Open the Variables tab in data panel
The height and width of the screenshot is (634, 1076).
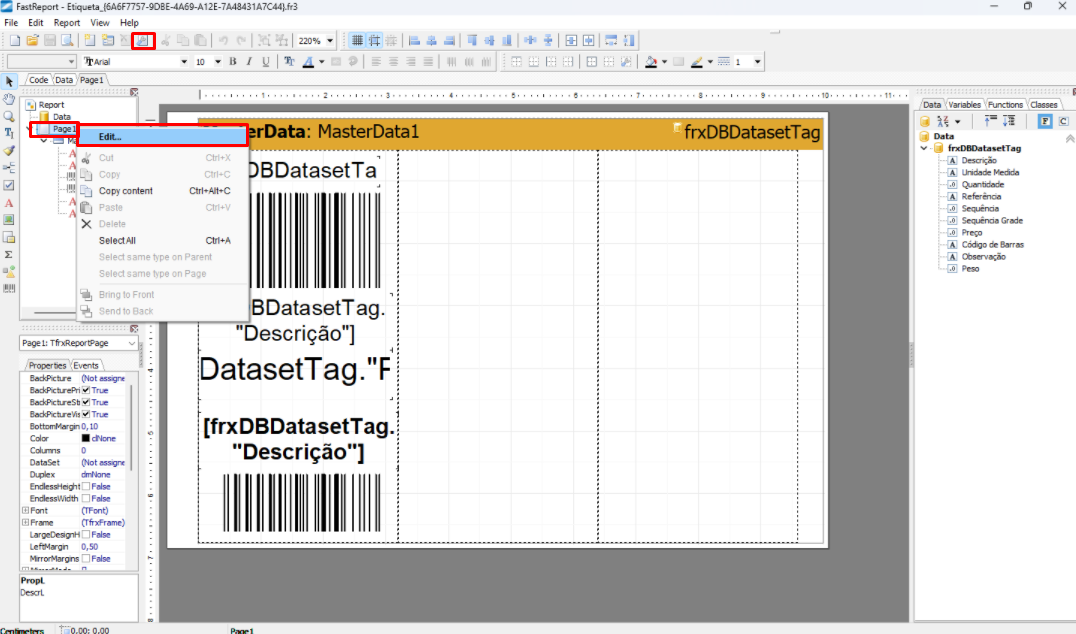(x=964, y=104)
